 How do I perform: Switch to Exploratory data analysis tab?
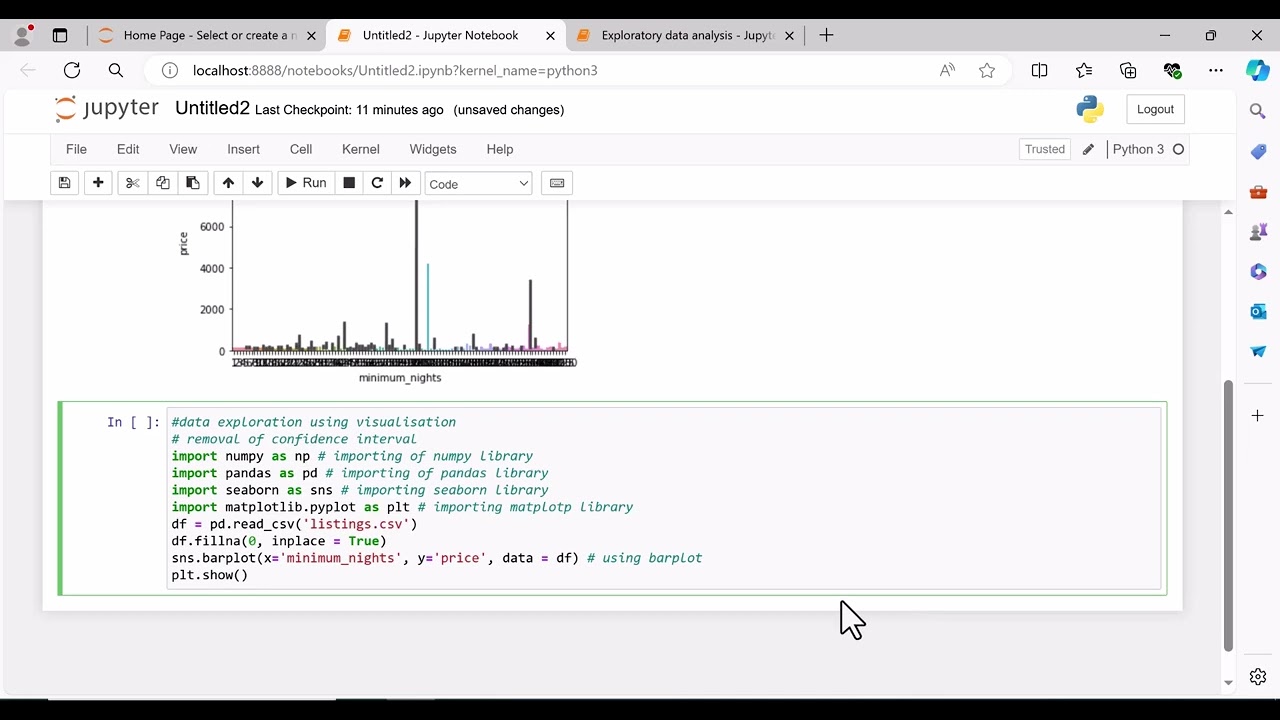pyautogui.click(x=685, y=35)
